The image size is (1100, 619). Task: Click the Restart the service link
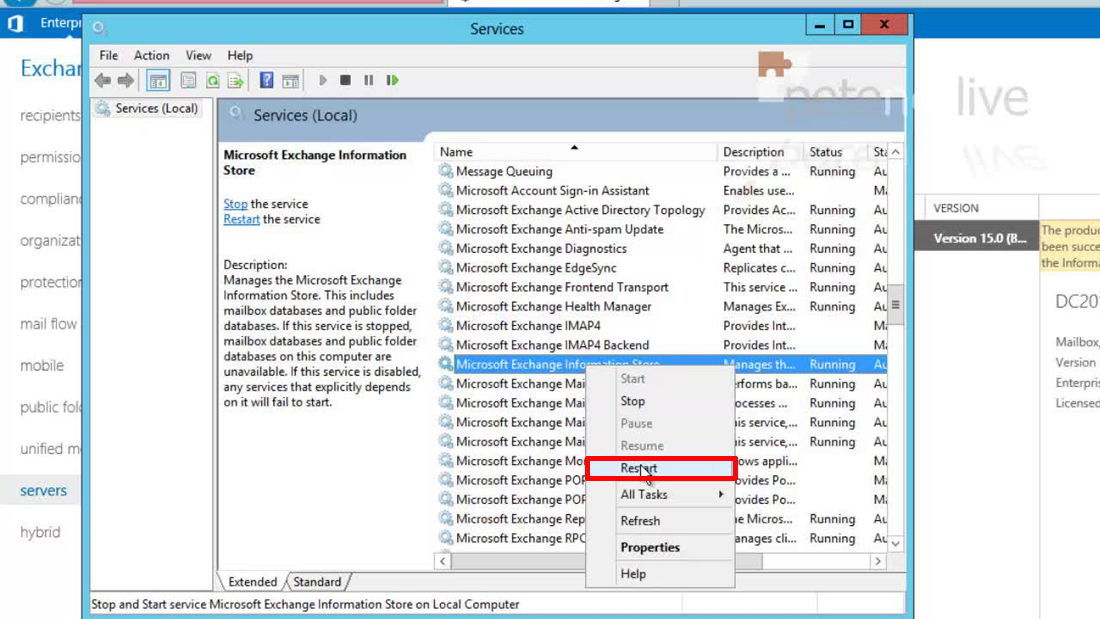(241, 219)
